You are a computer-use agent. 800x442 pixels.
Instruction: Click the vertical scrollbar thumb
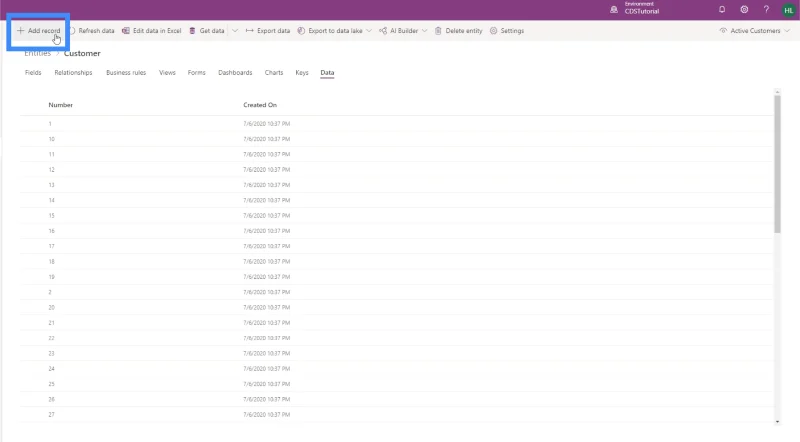pyautogui.click(x=777, y=164)
